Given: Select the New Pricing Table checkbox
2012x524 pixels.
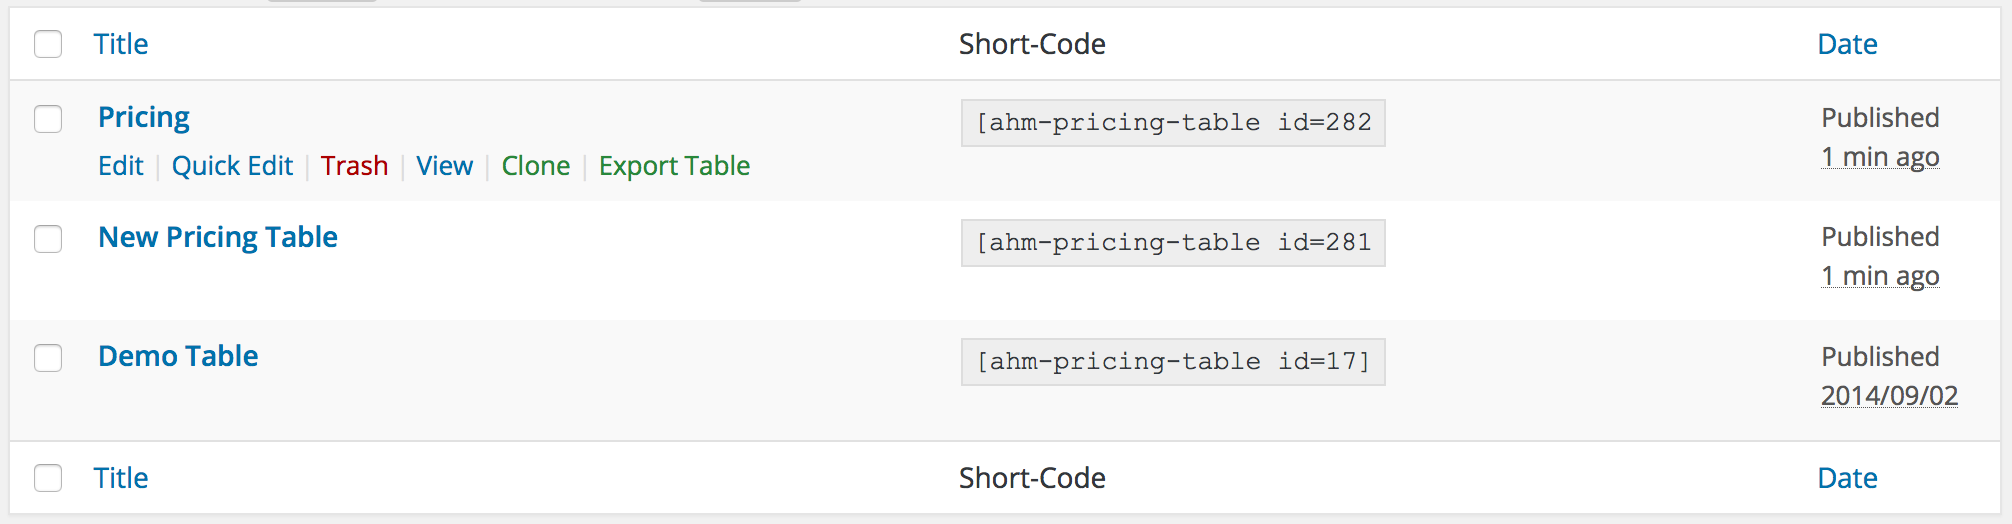Looking at the screenshot, I should 48,239.
